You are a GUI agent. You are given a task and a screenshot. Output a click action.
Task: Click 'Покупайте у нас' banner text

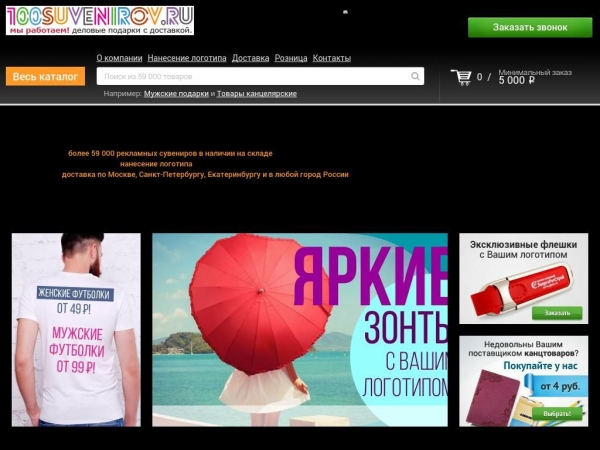[x=540, y=366]
